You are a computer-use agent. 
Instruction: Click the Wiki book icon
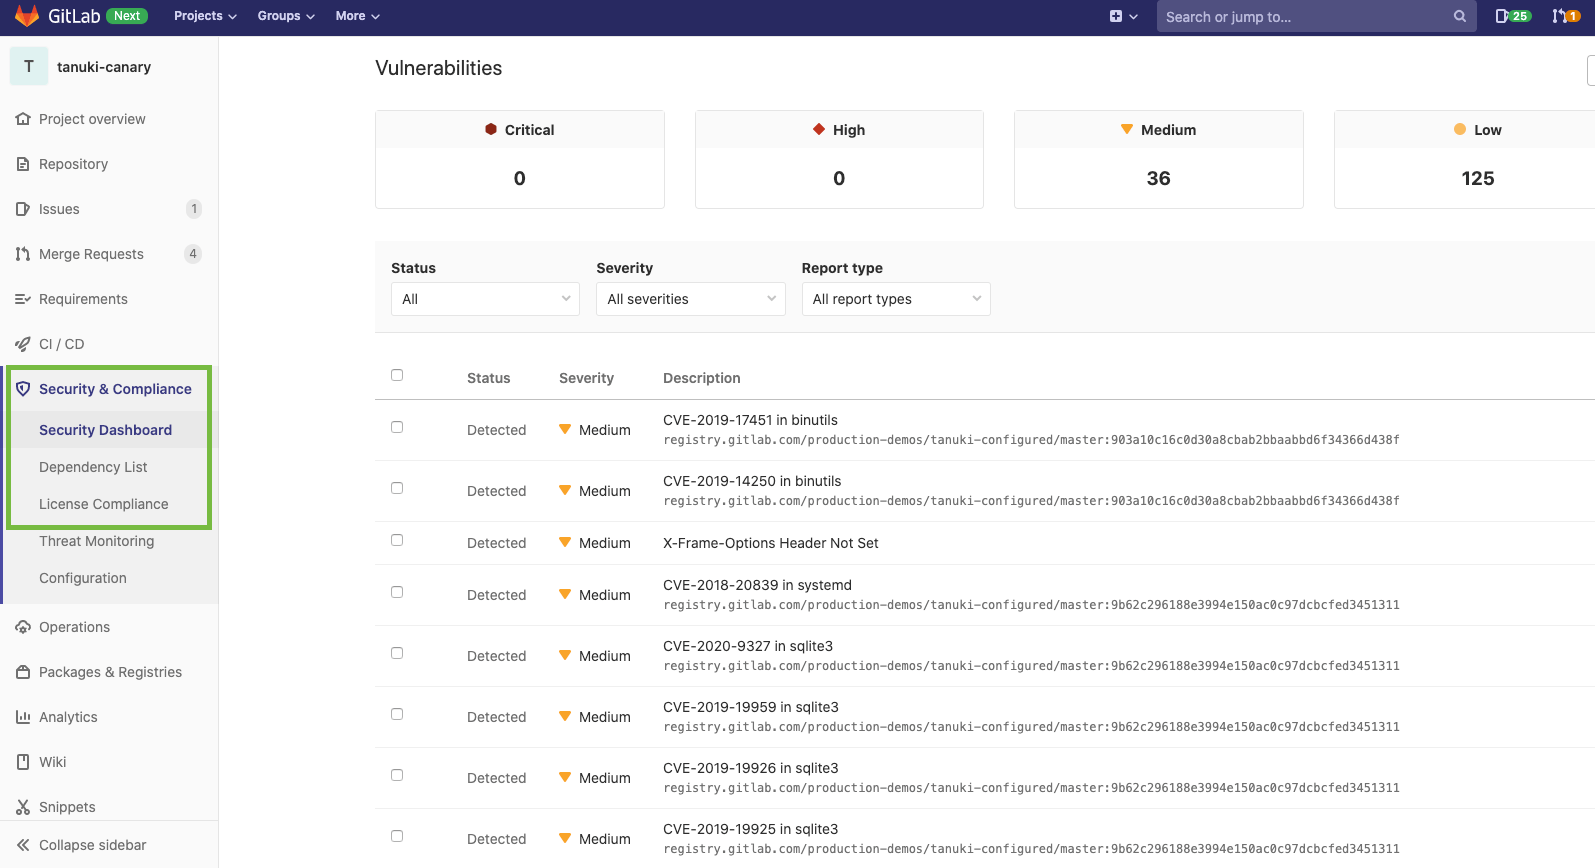pos(23,762)
